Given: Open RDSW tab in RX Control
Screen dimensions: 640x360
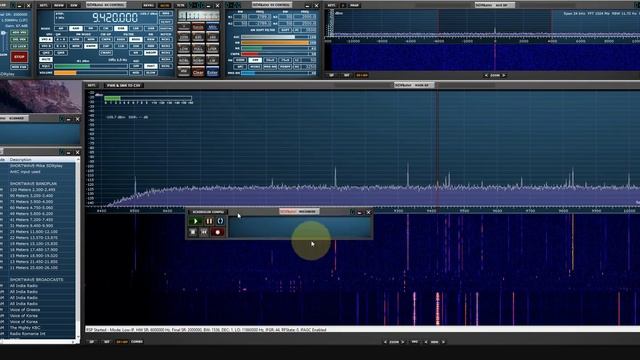Looking at the screenshot, I should pos(59,5).
